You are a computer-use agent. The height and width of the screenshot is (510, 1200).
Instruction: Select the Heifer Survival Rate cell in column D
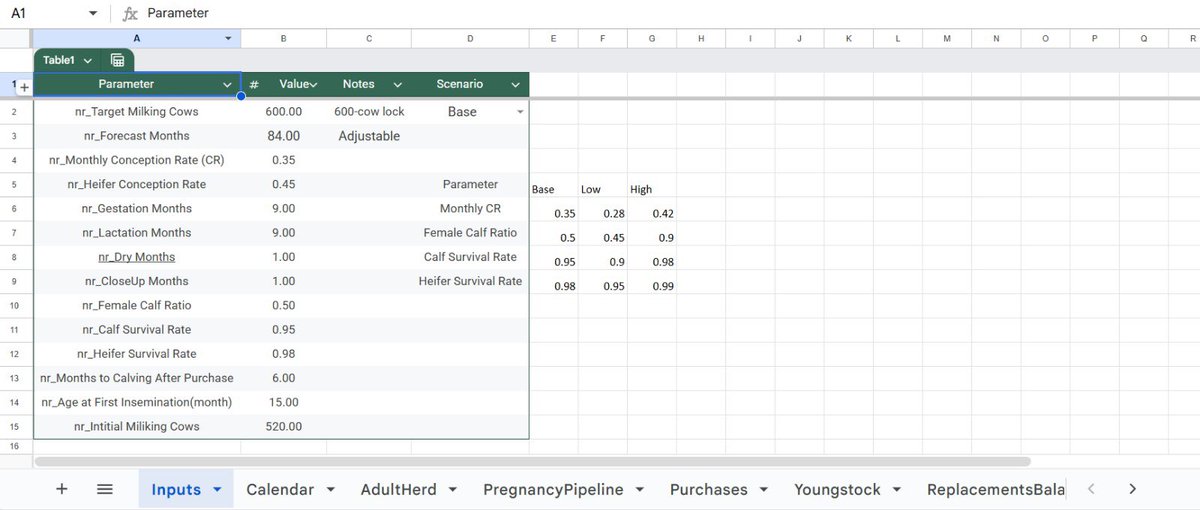(x=470, y=281)
